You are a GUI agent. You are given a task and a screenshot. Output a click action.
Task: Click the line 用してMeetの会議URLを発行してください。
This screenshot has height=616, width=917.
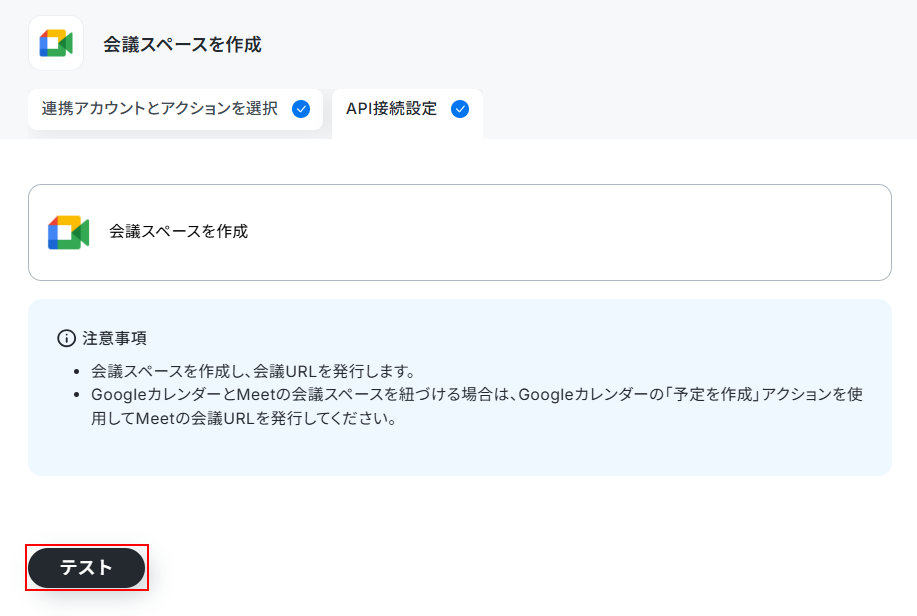coord(244,418)
